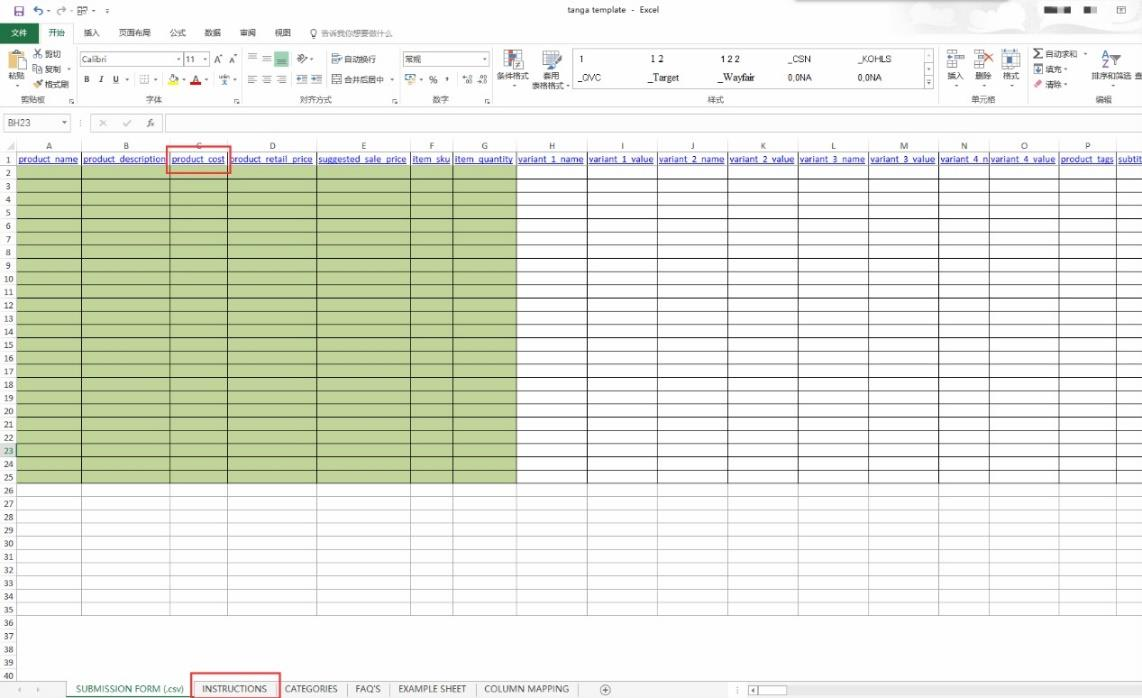Expand the font size dropdown
This screenshot has width=1142, height=698.
coord(205,59)
